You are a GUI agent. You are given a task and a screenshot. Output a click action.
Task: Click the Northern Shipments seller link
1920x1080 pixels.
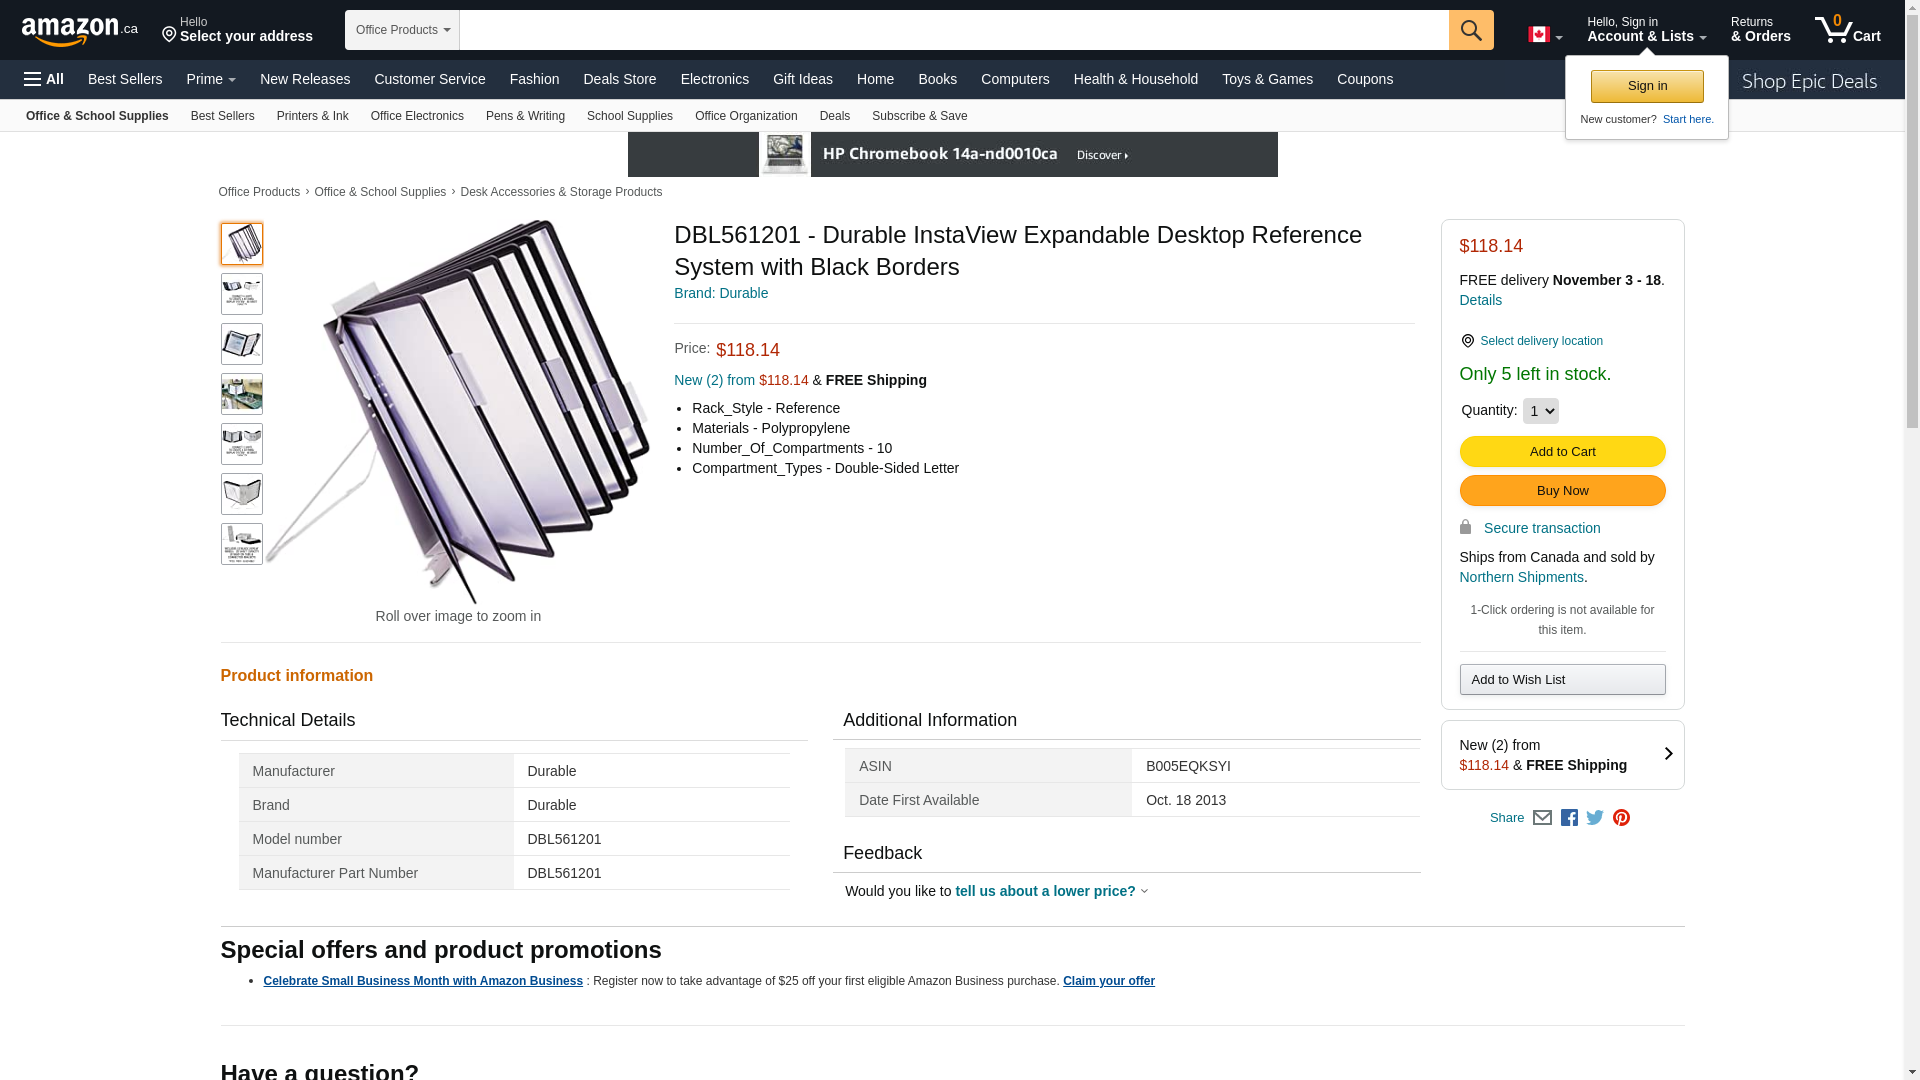[x=1521, y=577]
